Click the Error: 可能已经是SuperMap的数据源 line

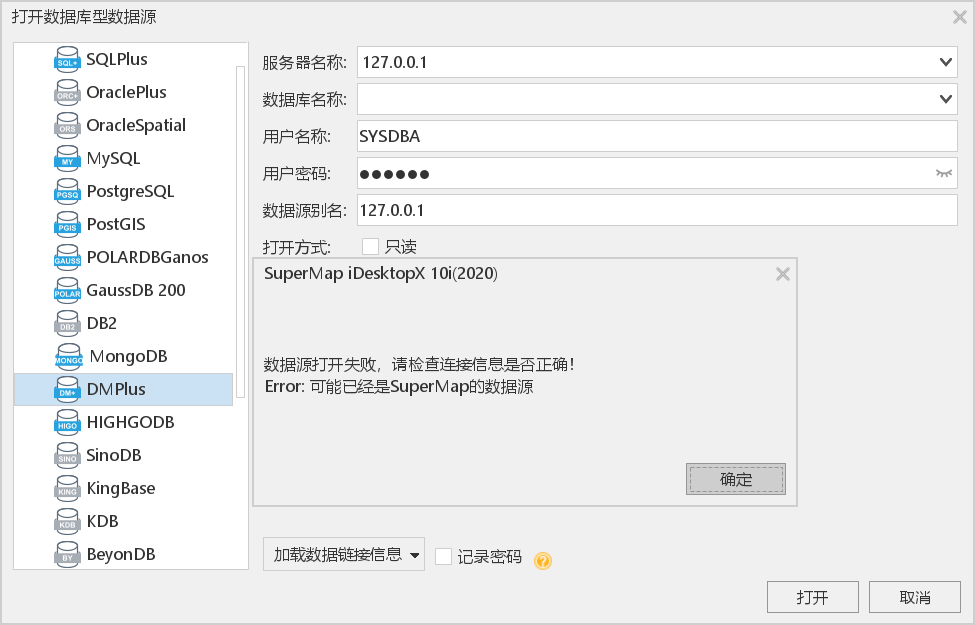click(x=399, y=386)
